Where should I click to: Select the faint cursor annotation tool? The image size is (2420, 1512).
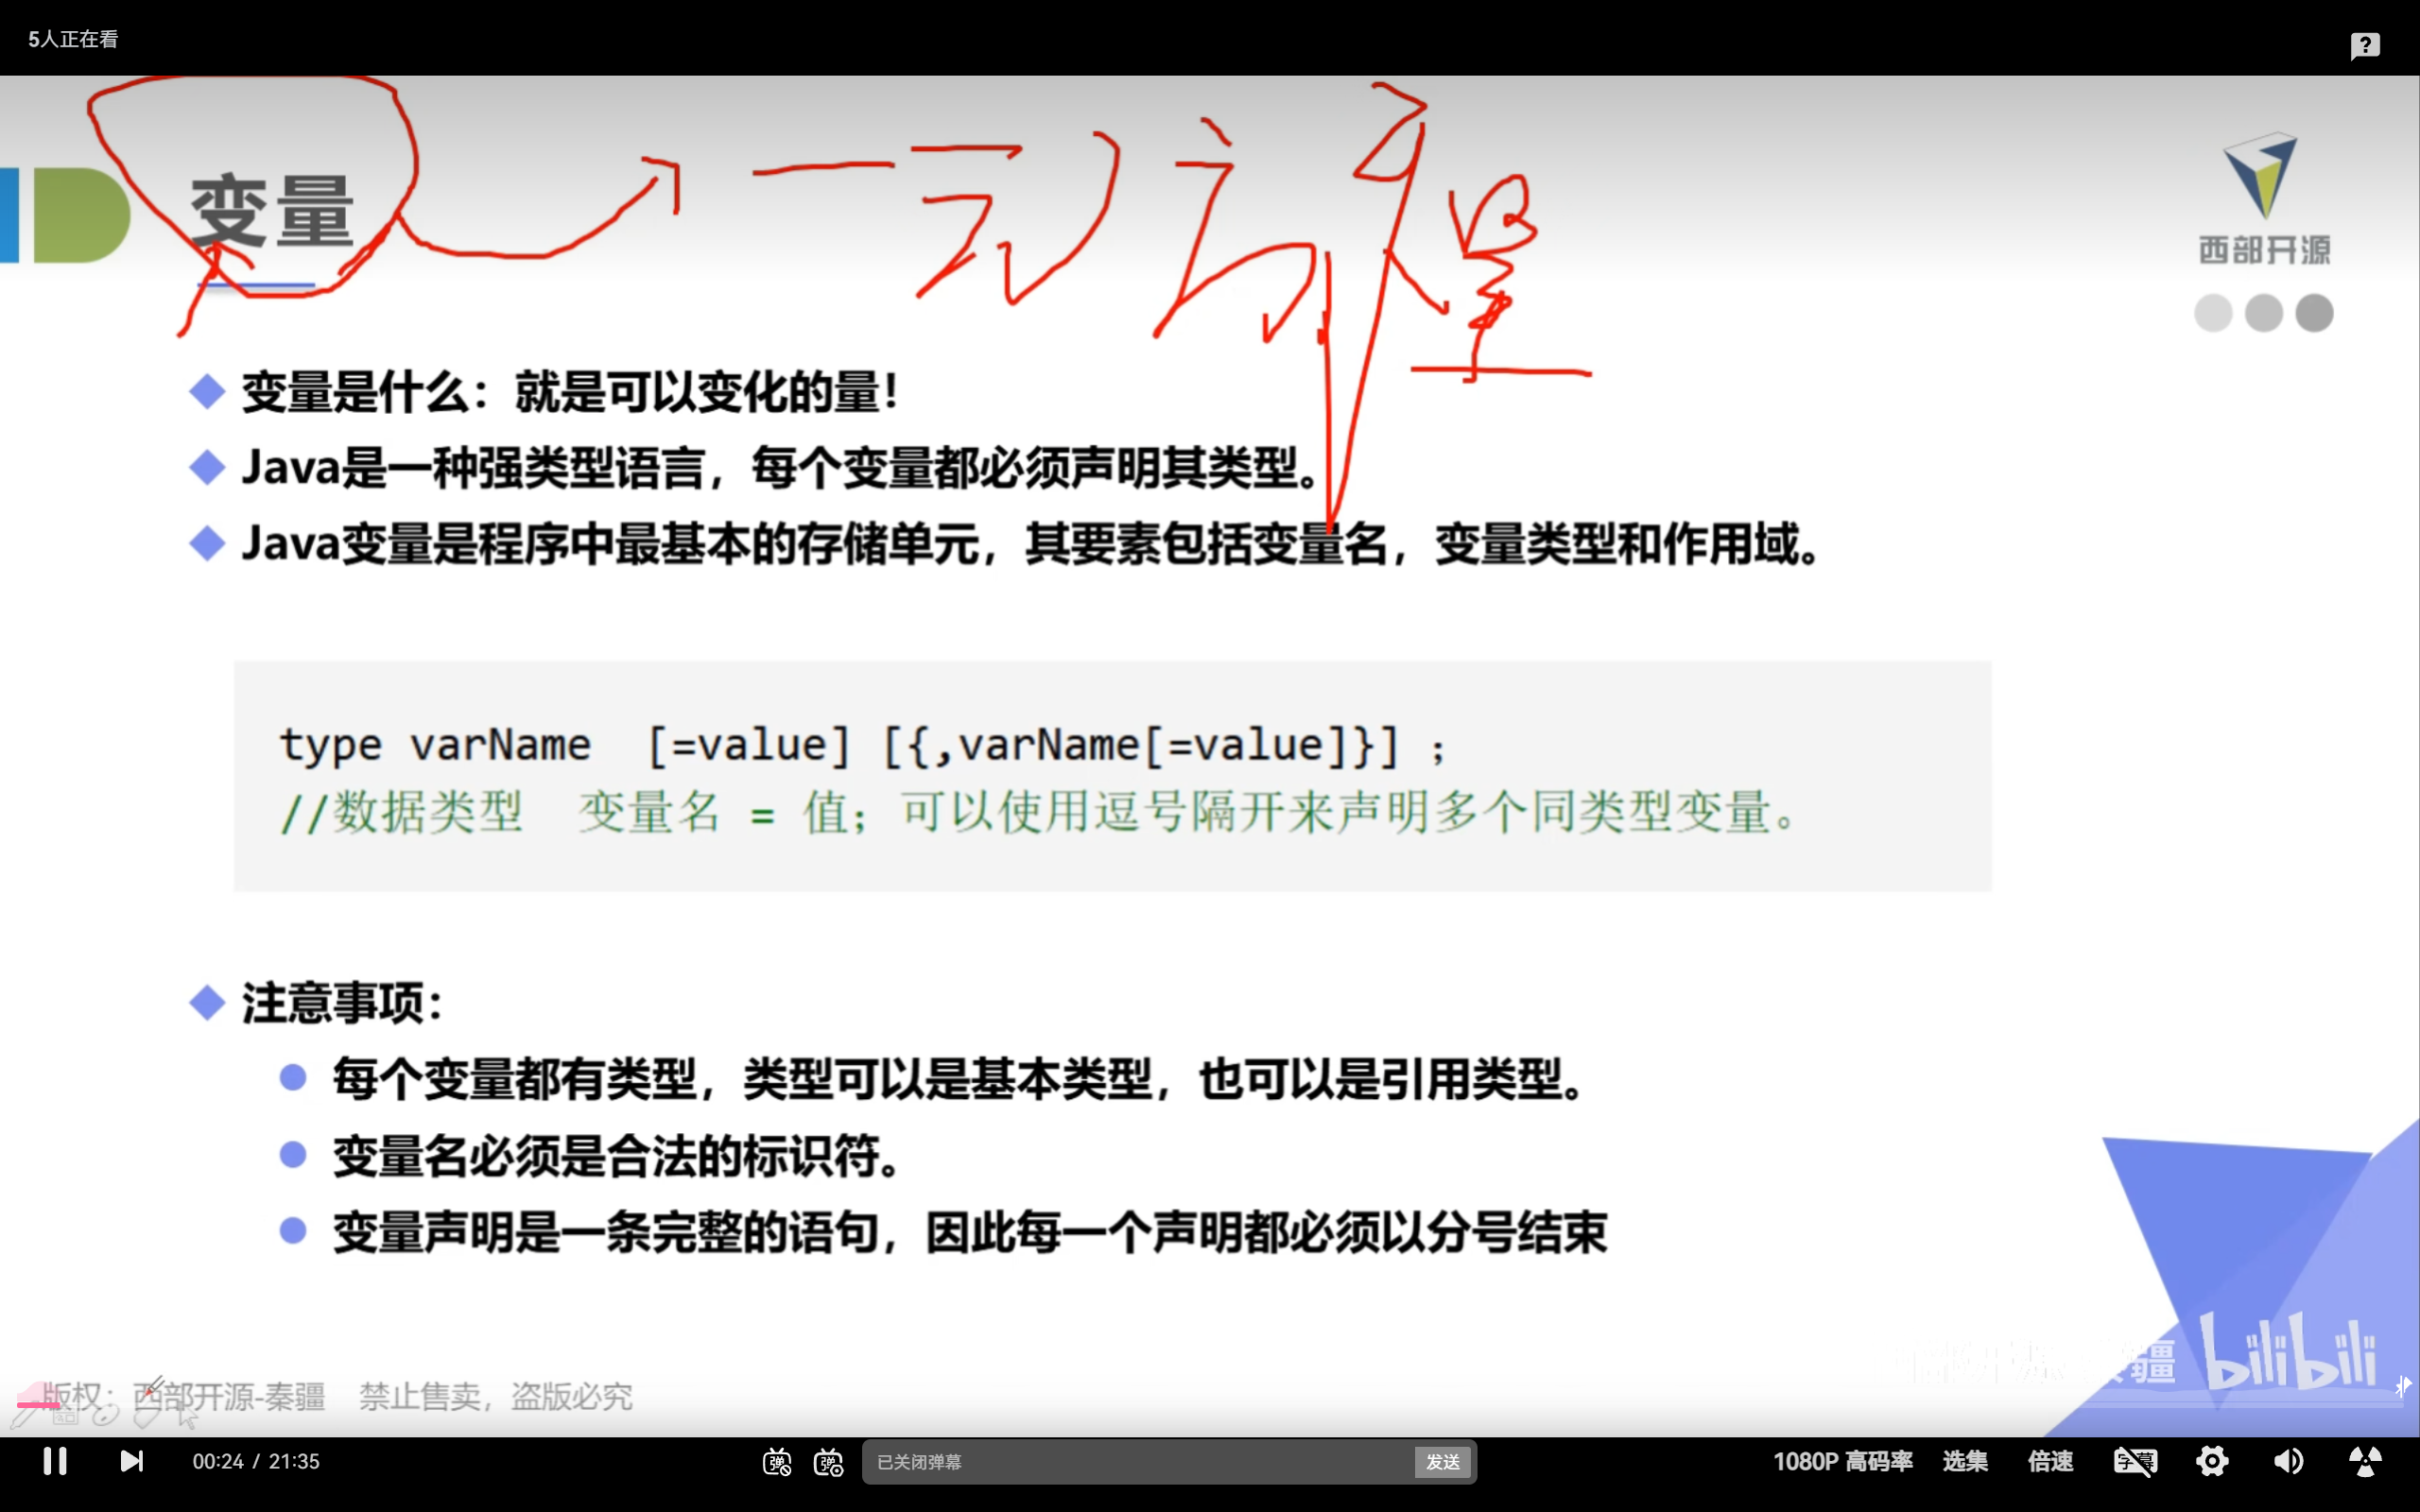pyautogui.click(x=187, y=1417)
